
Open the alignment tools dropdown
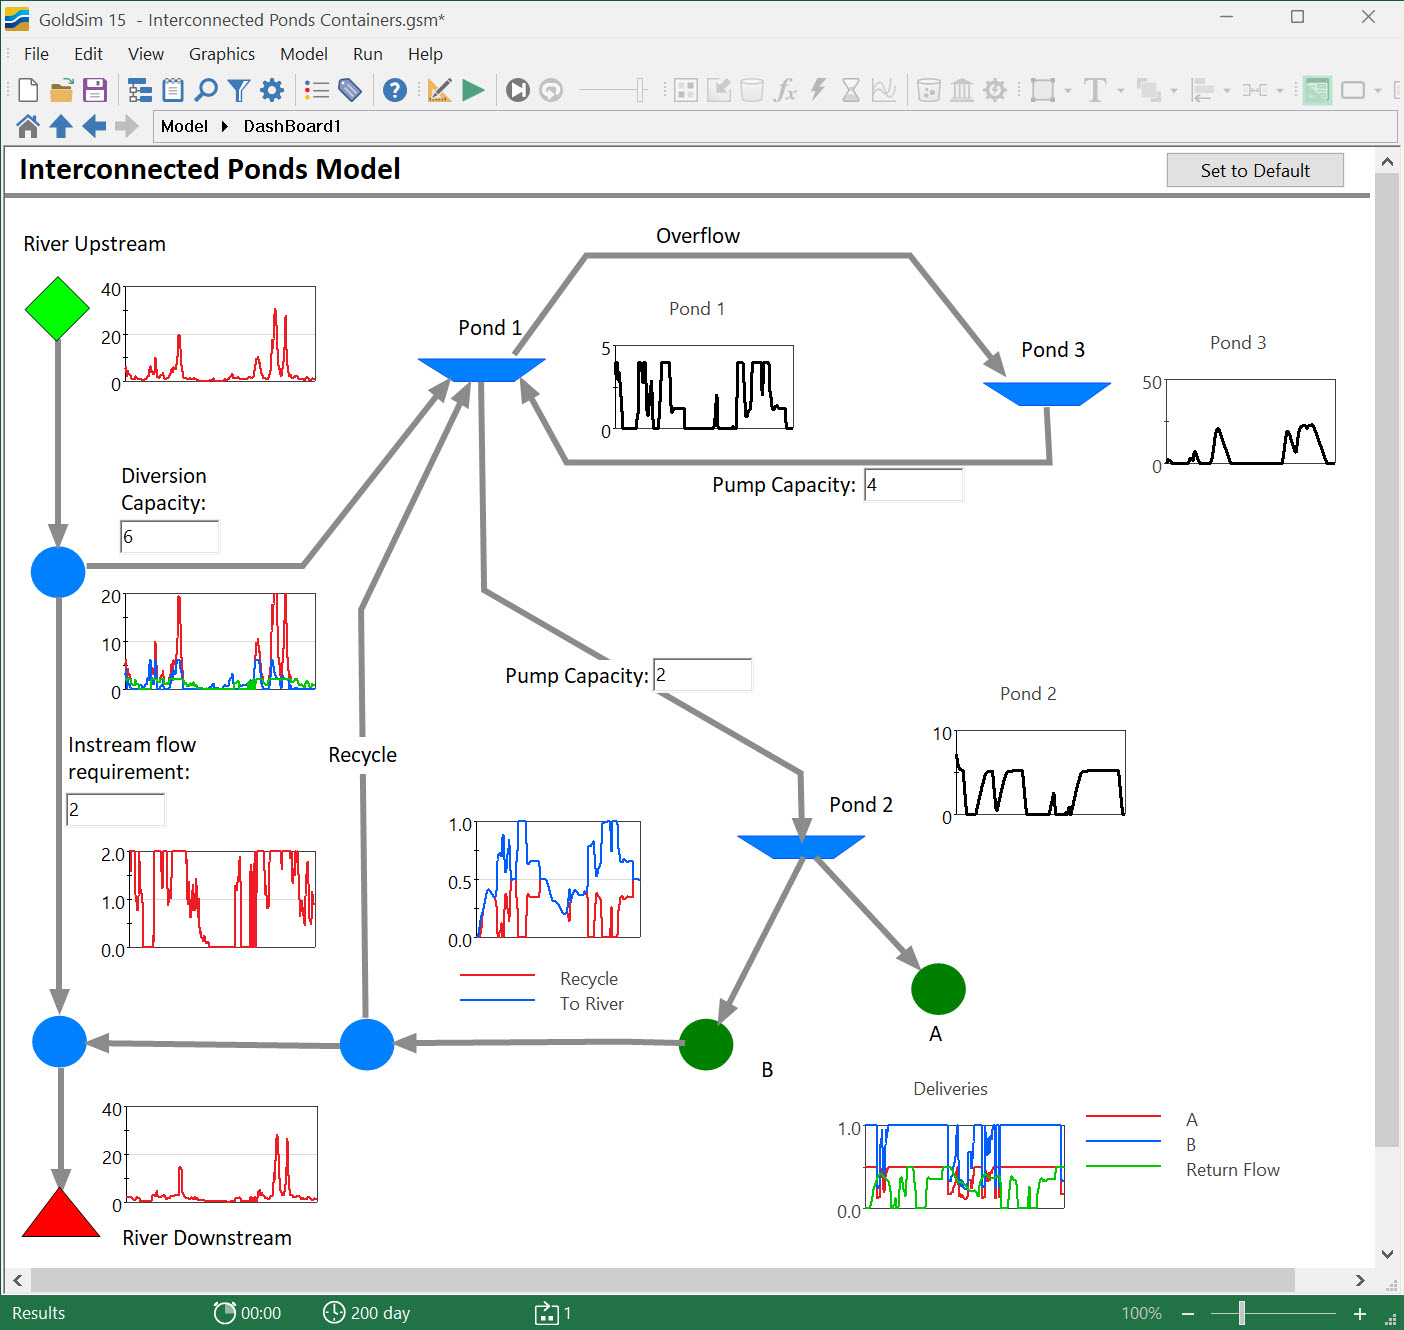point(1227,92)
